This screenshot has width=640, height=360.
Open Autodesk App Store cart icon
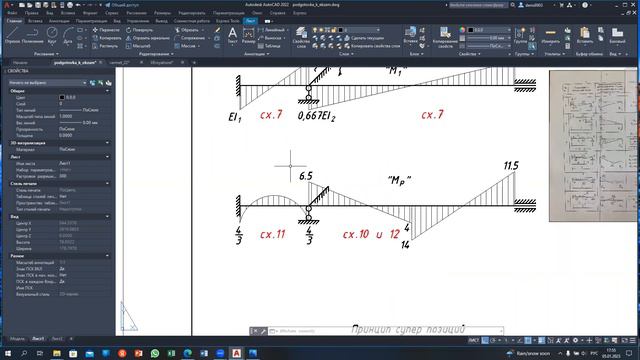point(562,5)
